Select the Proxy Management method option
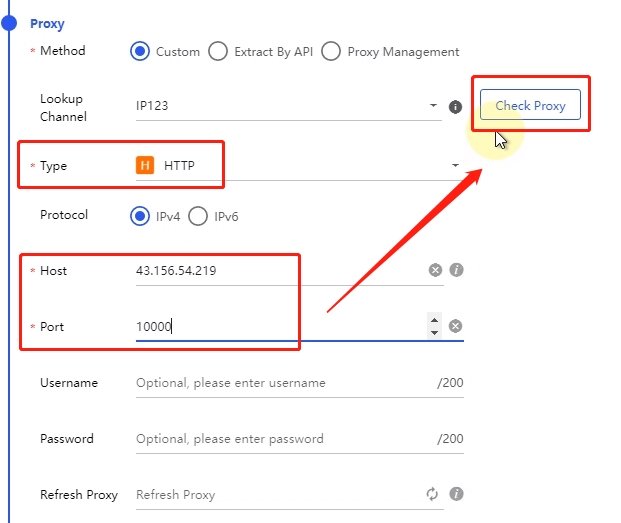 [331, 52]
